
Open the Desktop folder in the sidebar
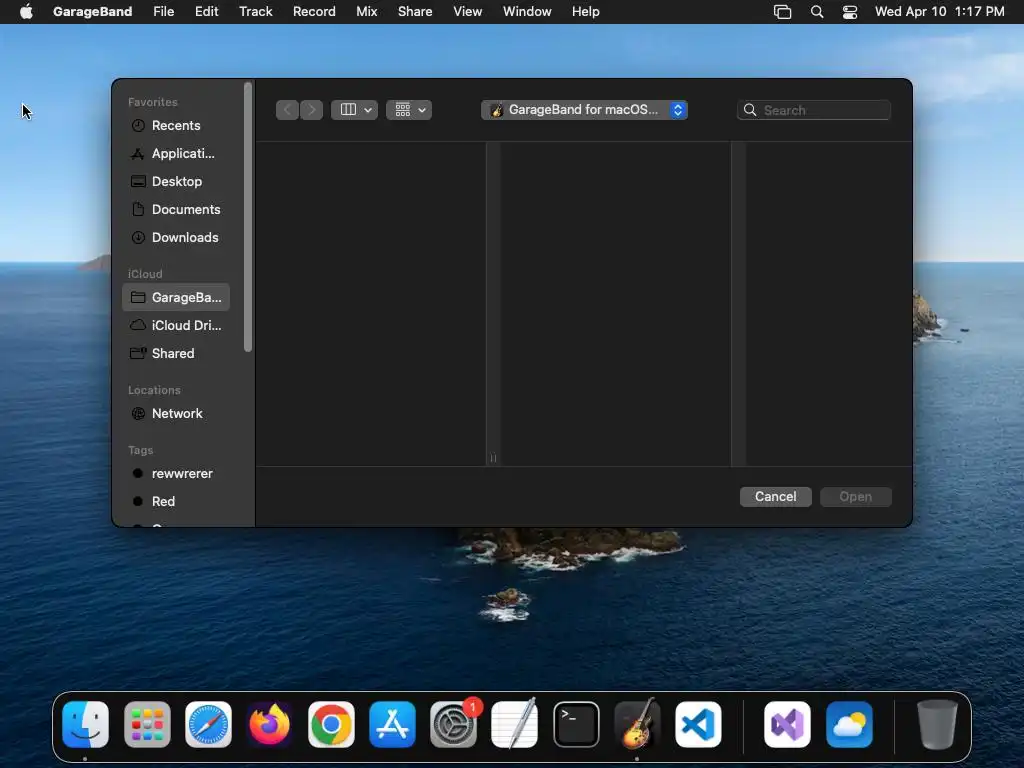point(175,182)
